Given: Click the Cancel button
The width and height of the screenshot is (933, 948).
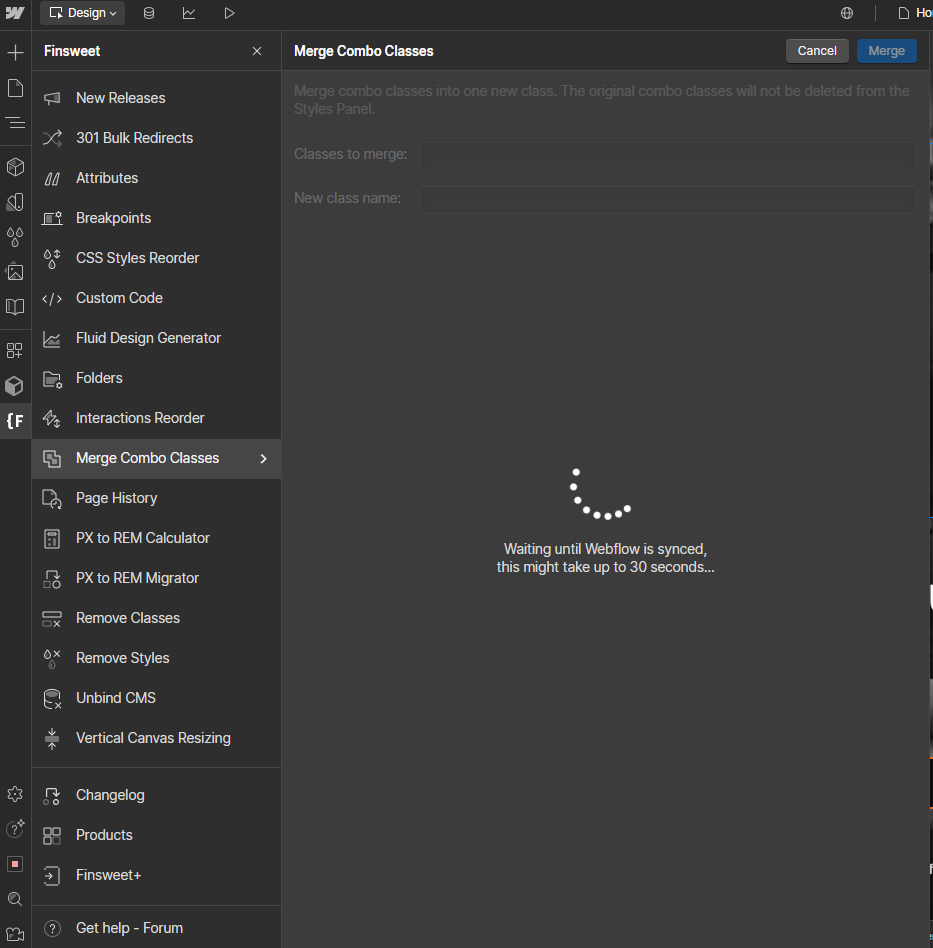Looking at the screenshot, I should (817, 51).
